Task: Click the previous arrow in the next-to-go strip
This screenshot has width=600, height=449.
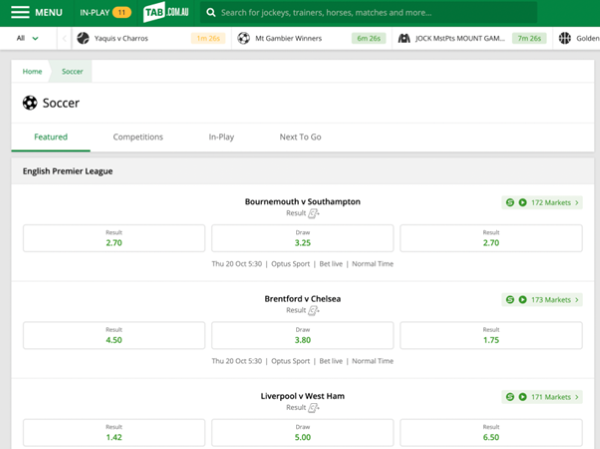Action: pos(64,38)
